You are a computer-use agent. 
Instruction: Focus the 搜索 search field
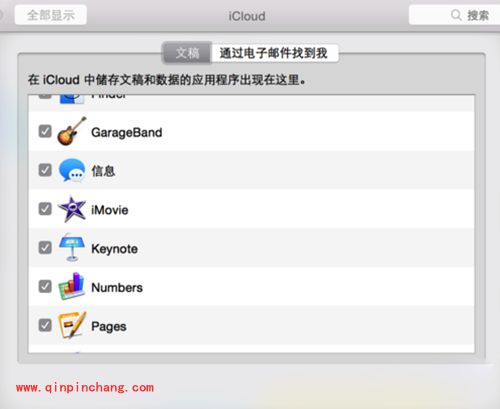pos(455,15)
